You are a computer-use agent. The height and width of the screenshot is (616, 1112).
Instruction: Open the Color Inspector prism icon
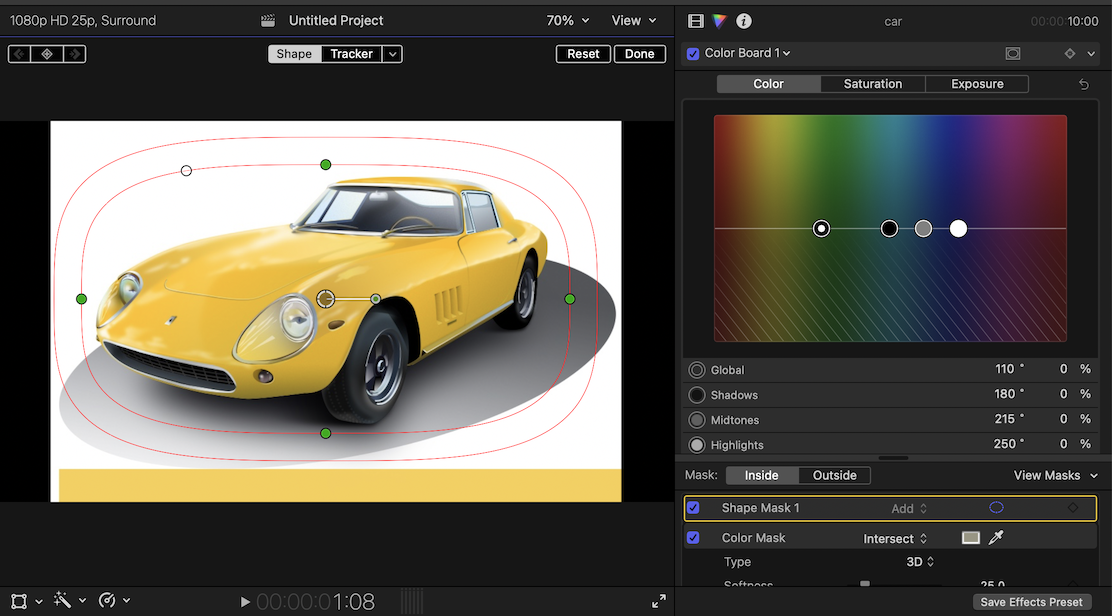click(720, 21)
